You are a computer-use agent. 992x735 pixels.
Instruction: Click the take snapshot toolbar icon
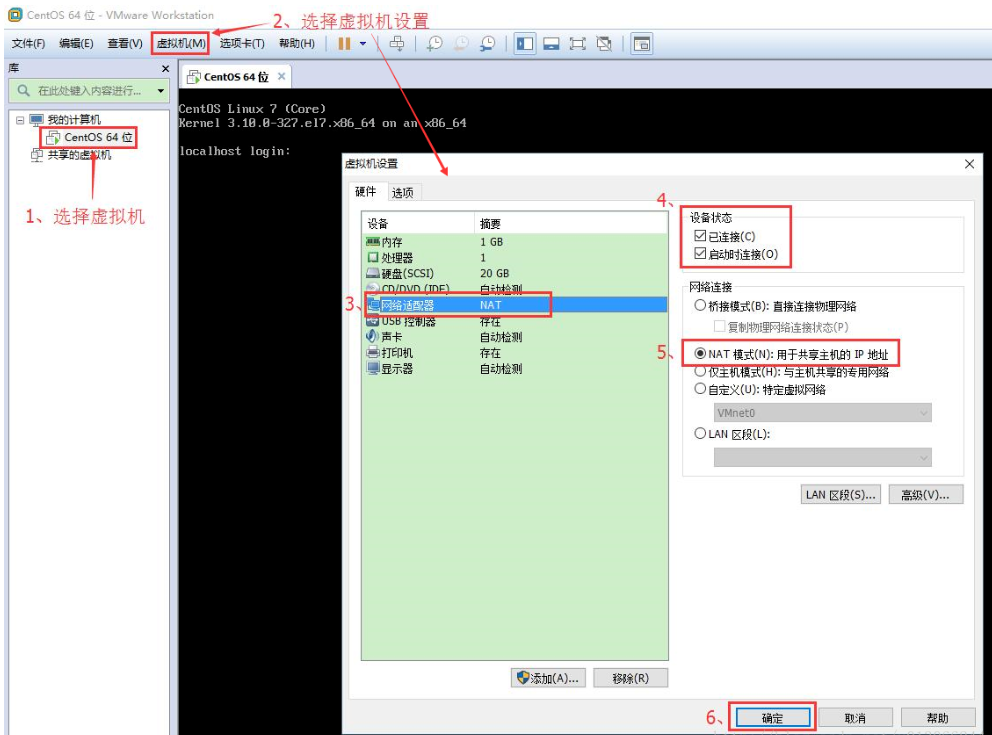pos(435,43)
